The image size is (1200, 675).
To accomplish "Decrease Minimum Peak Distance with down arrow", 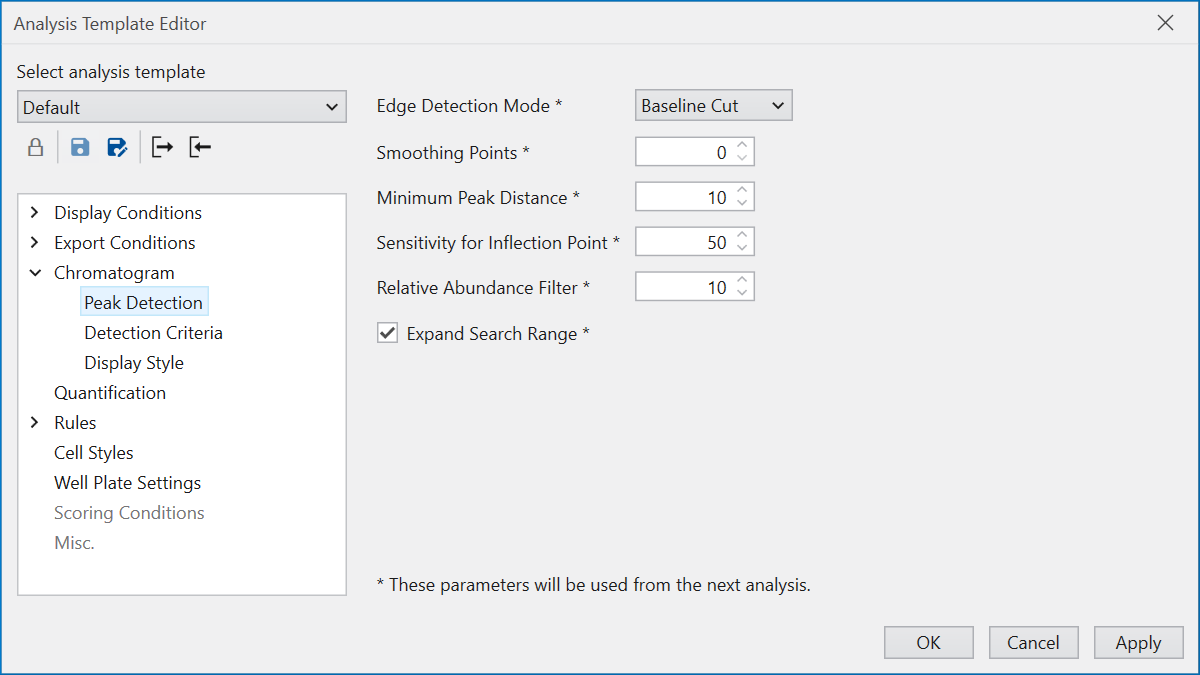I will click(742, 203).
